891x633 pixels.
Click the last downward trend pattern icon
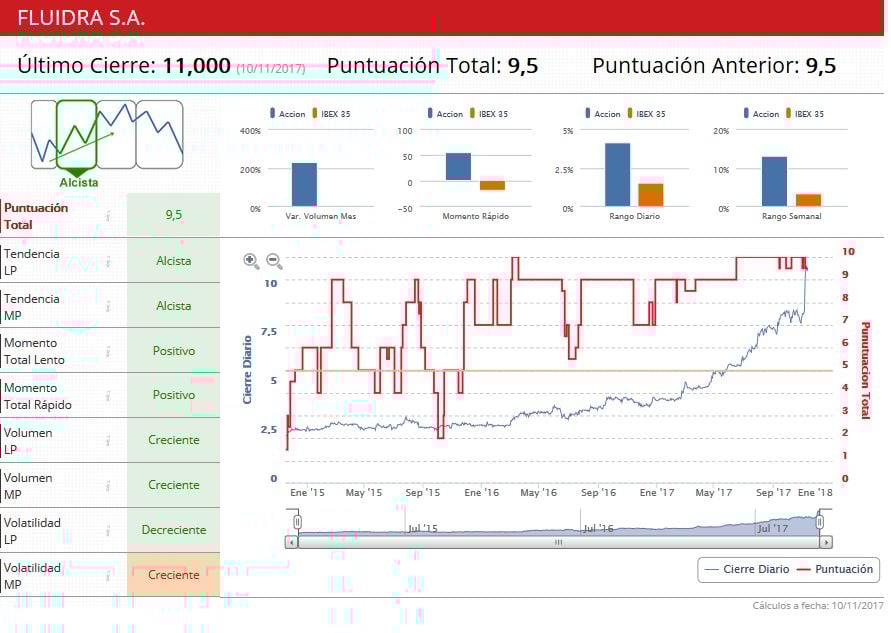pos(160,134)
